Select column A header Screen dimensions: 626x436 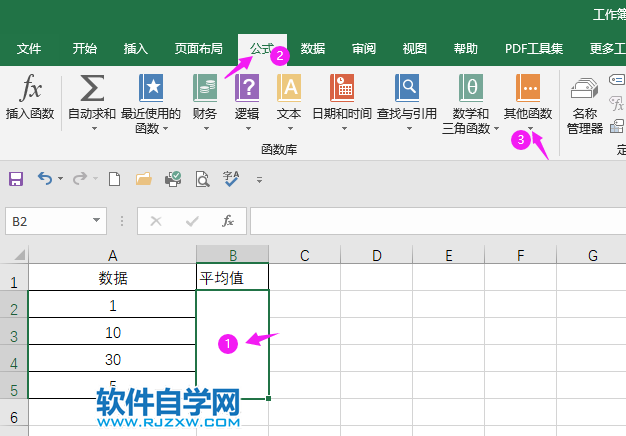(113, 255)
